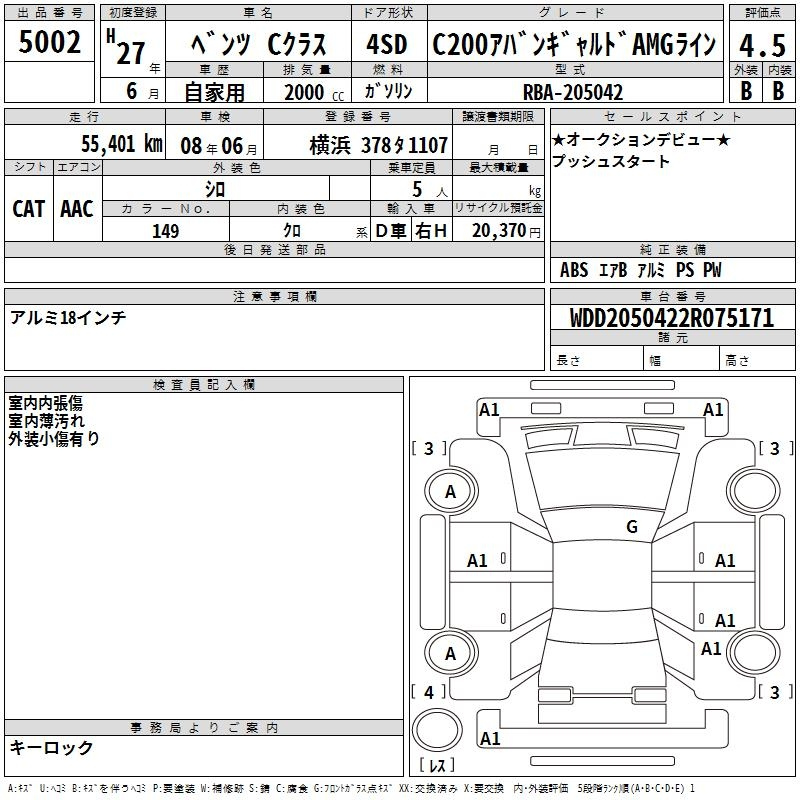Click the inspector note 外装小傷有り
Screen dimensions: 800x800
point(54,439)
